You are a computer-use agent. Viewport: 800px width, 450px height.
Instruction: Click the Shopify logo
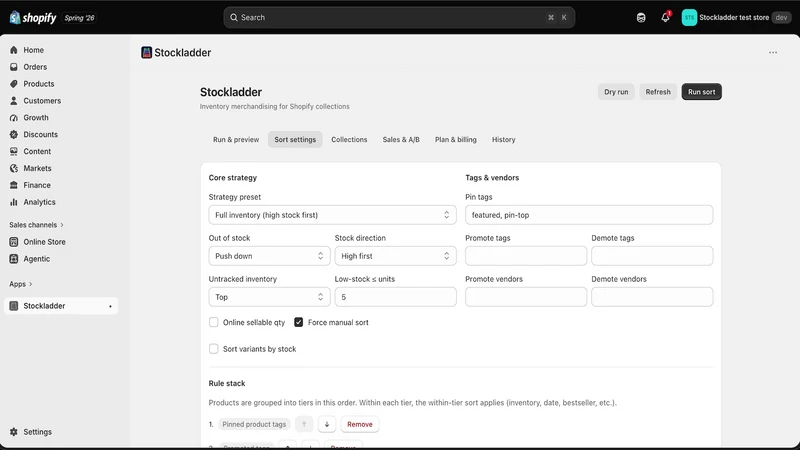(33, 18)
